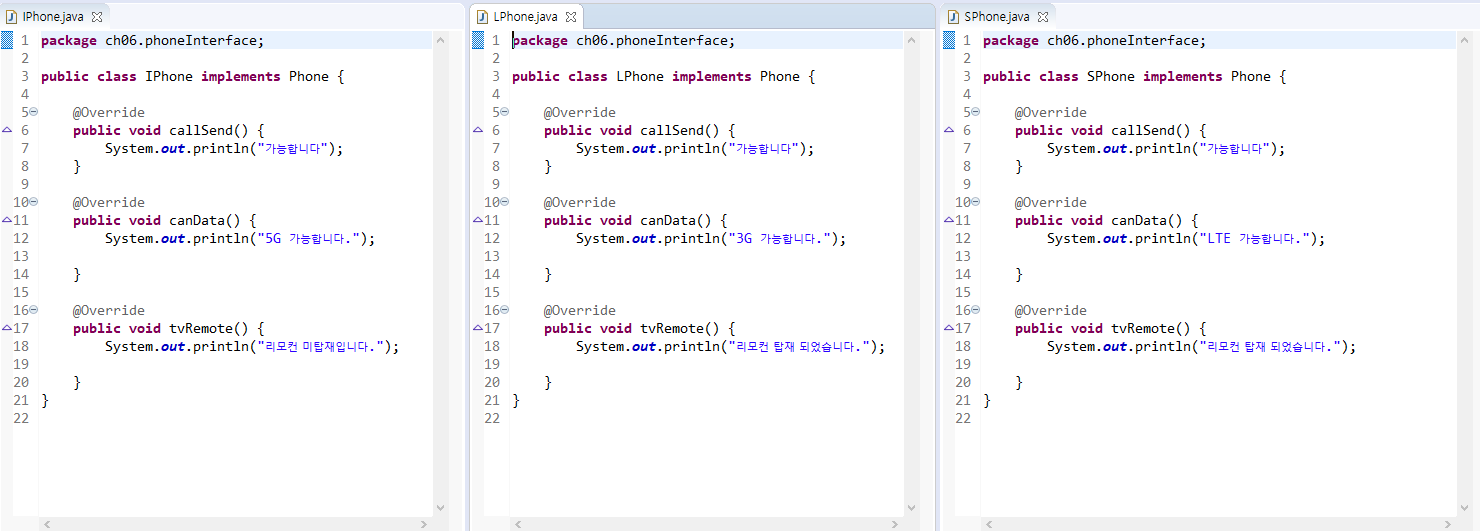The height and width of the screenshot is (531, 1480).
Task: Toggle tvRemote folding in SPhone.java
Action: tap(975, 310)
